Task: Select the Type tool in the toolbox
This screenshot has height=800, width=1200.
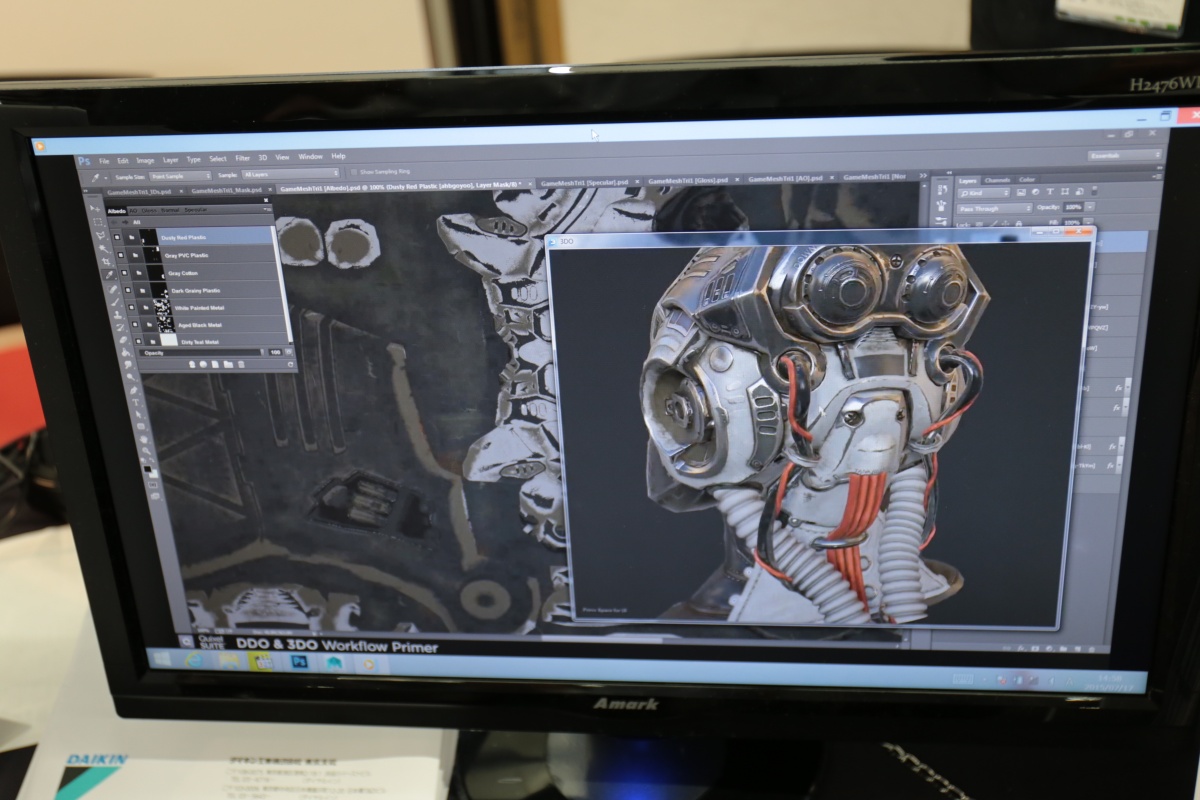Action: [x=136, y=402]
